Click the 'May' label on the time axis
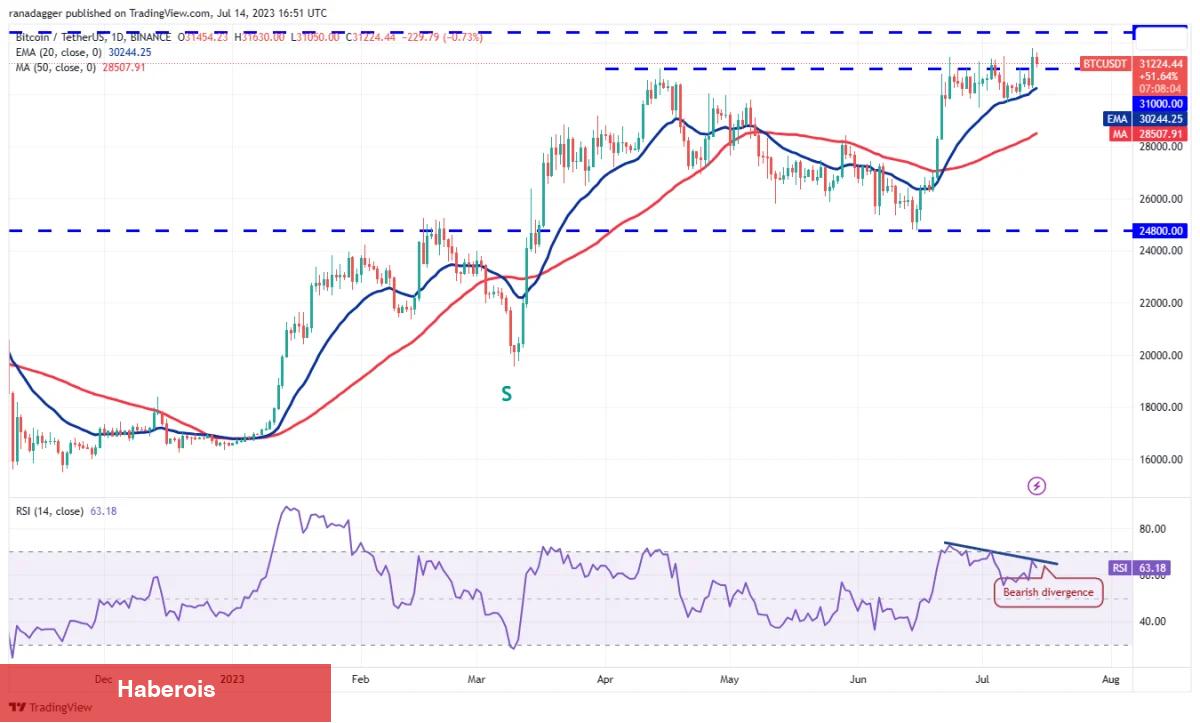 (x=729, y=678)
